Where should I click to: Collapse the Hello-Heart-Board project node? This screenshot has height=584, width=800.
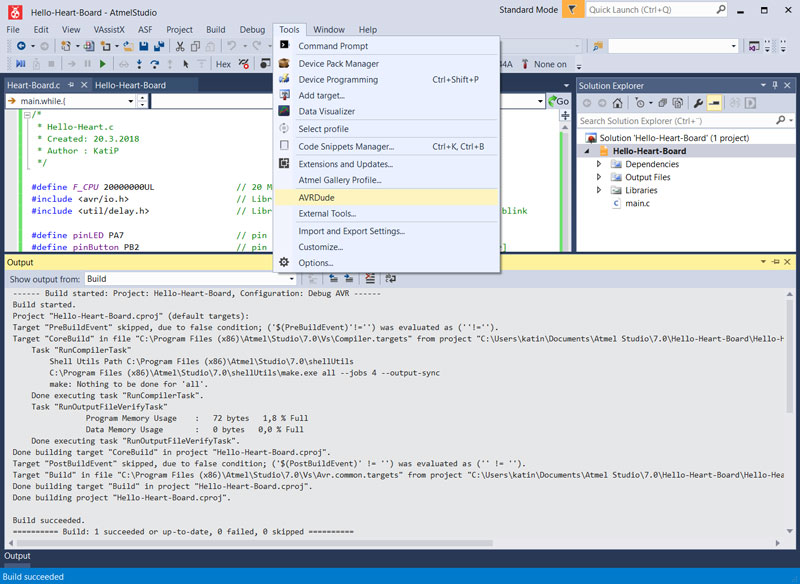(587, 151)
